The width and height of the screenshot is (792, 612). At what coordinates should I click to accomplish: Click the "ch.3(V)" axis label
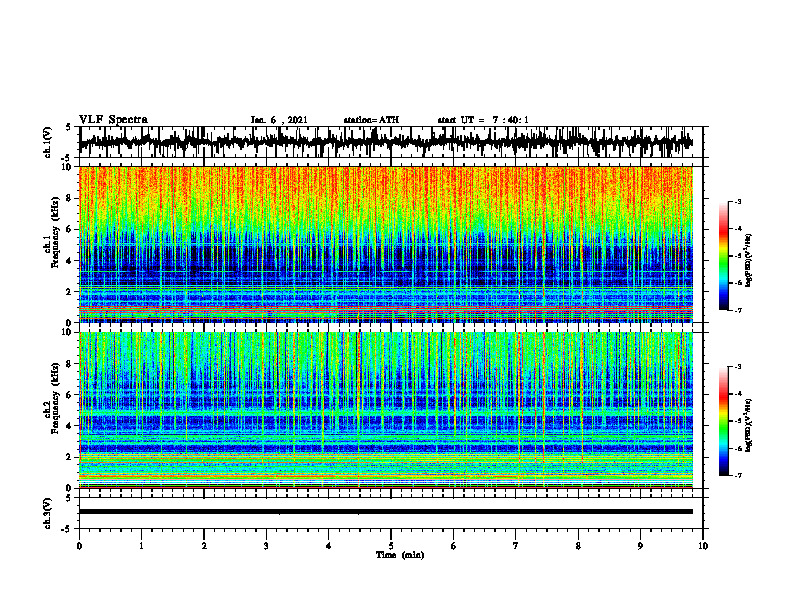pos(48,513)
